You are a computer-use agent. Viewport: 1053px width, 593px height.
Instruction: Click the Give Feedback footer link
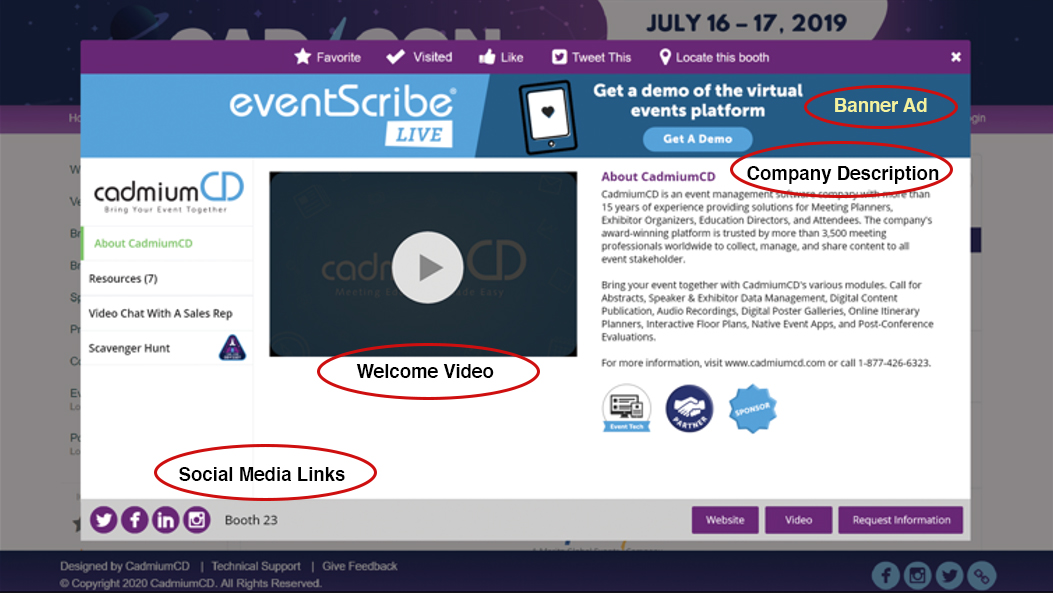(x=360, y=566)
